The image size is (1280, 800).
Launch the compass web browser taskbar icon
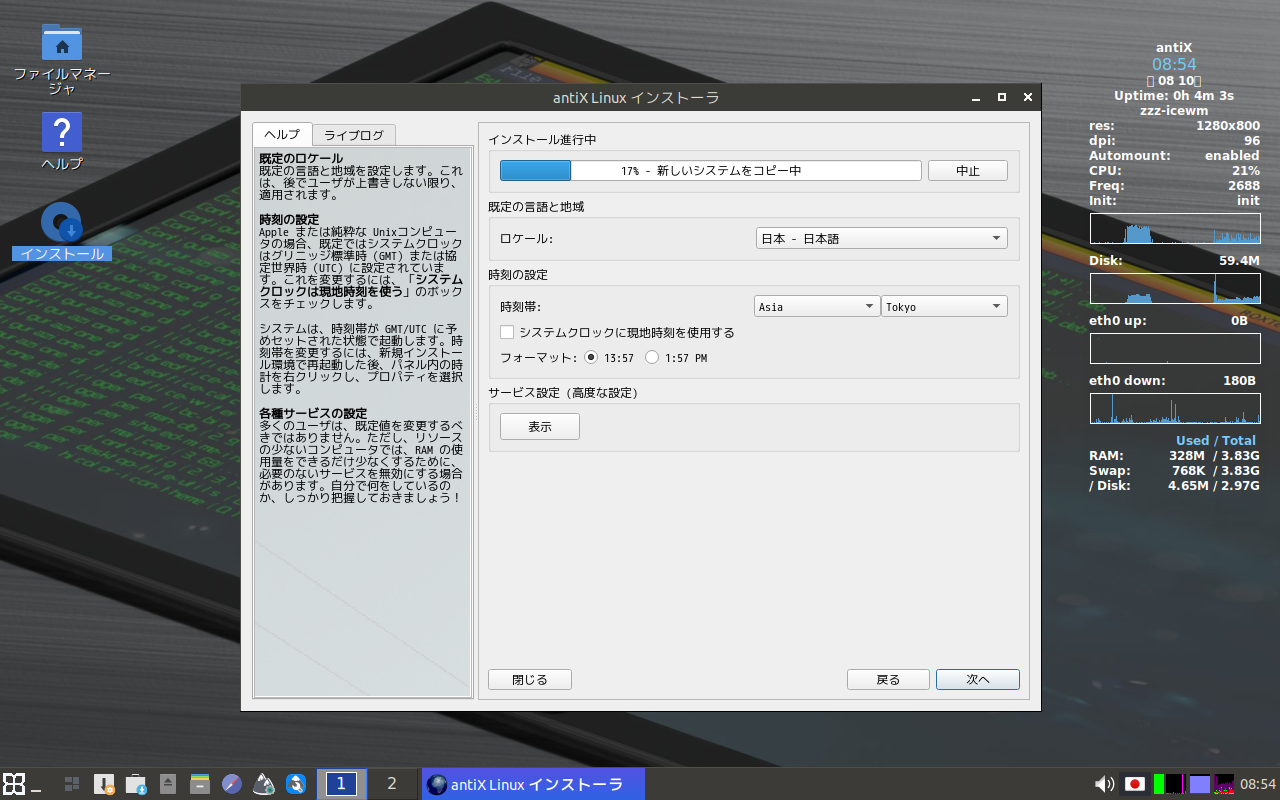coord(232,784)
